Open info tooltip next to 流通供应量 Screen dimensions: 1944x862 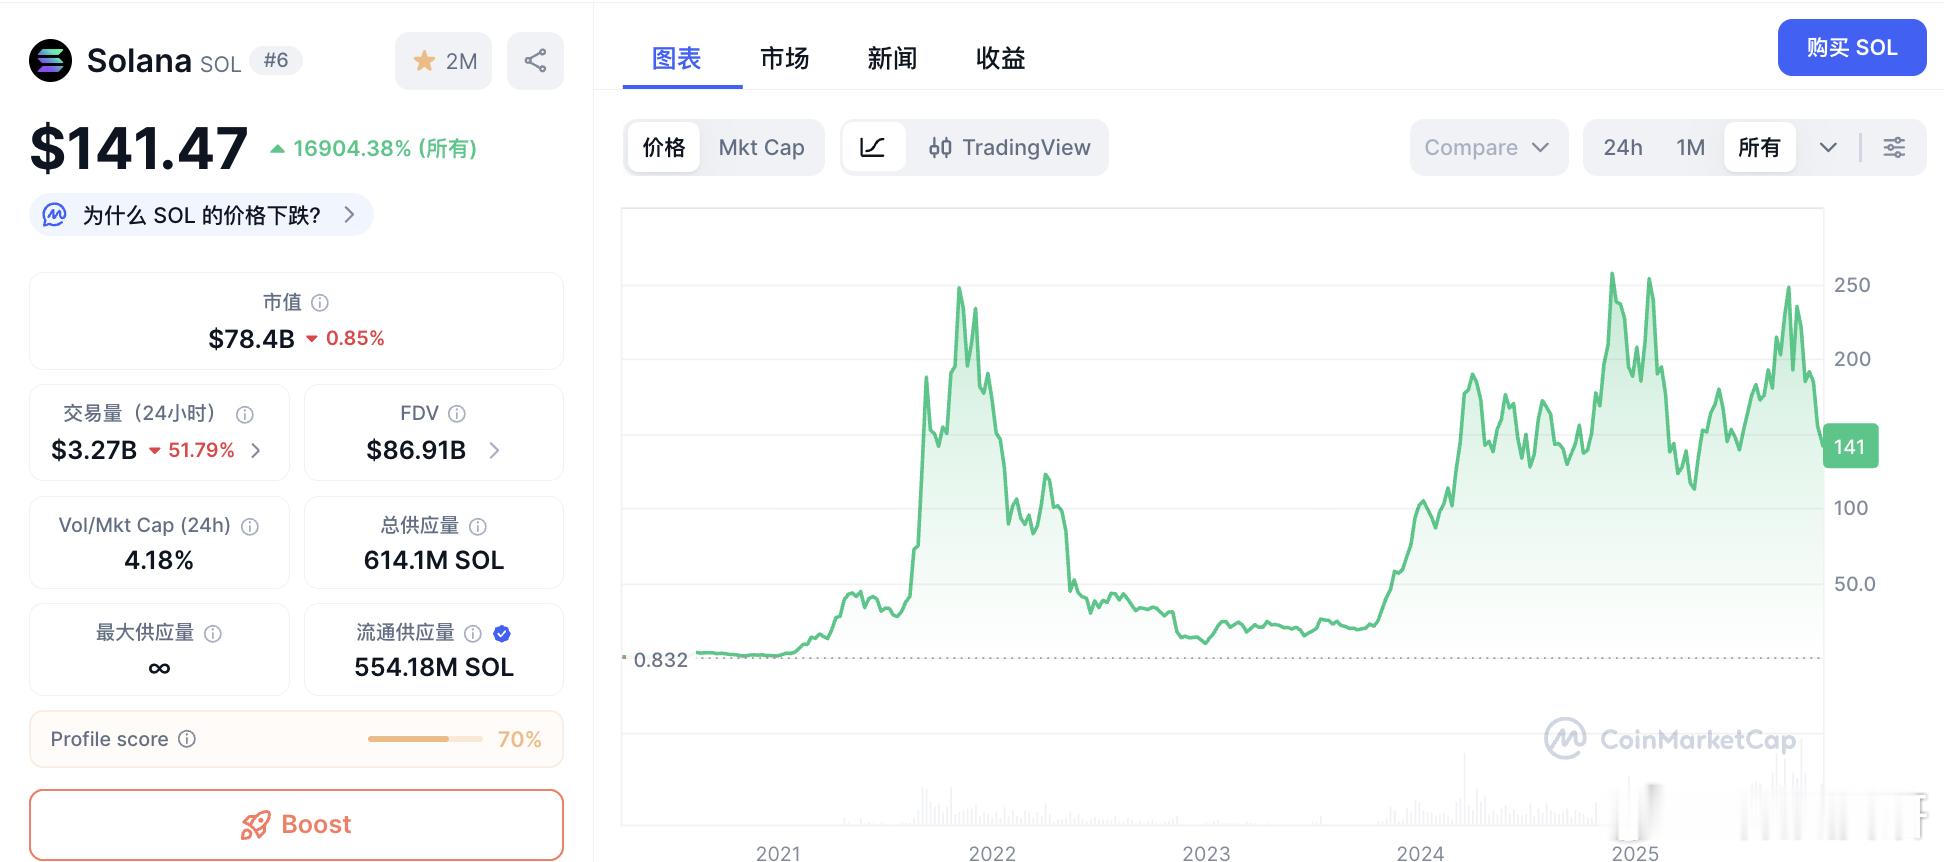pyautogui.click(x=473, y=633)
